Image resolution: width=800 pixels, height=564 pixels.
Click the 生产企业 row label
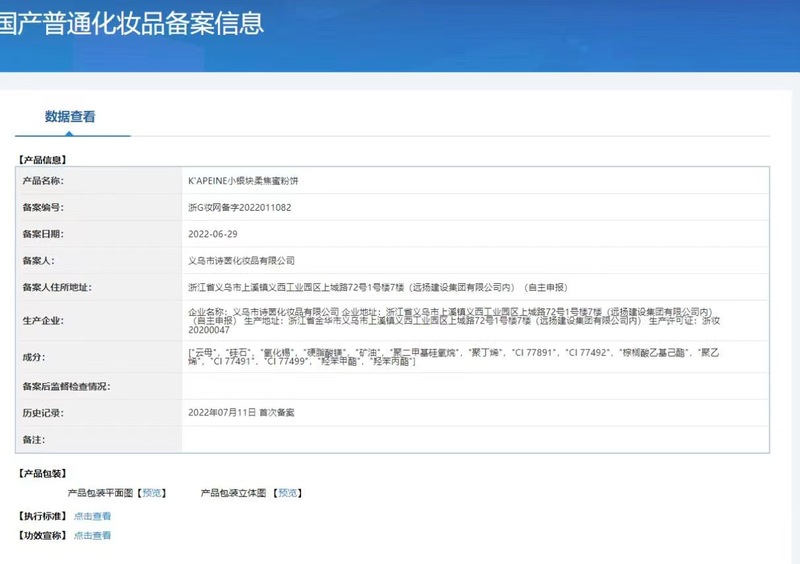(43, 321)
